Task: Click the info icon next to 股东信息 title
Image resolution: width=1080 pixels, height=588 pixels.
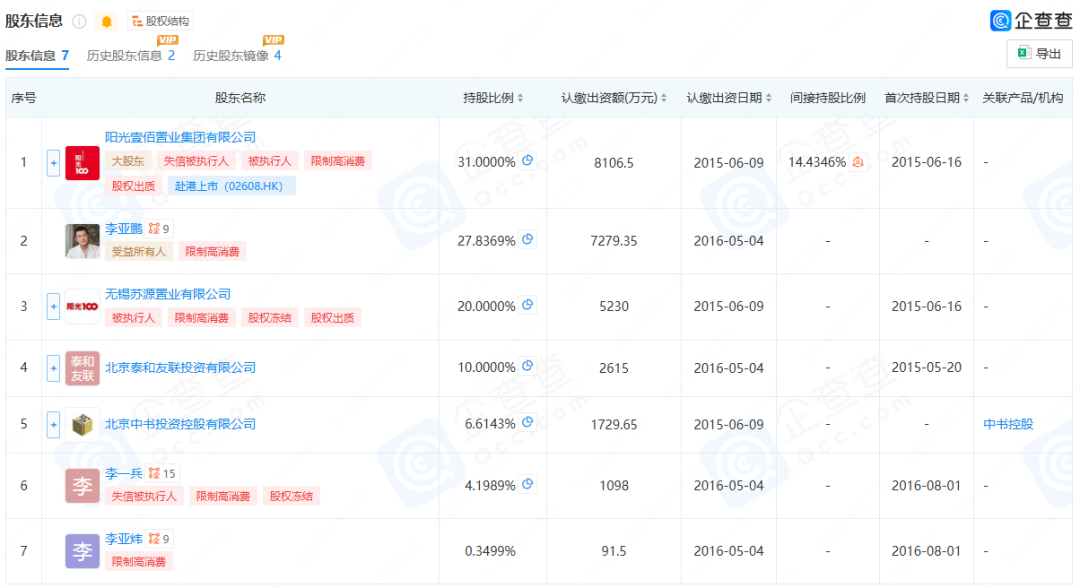Action: 79,21
